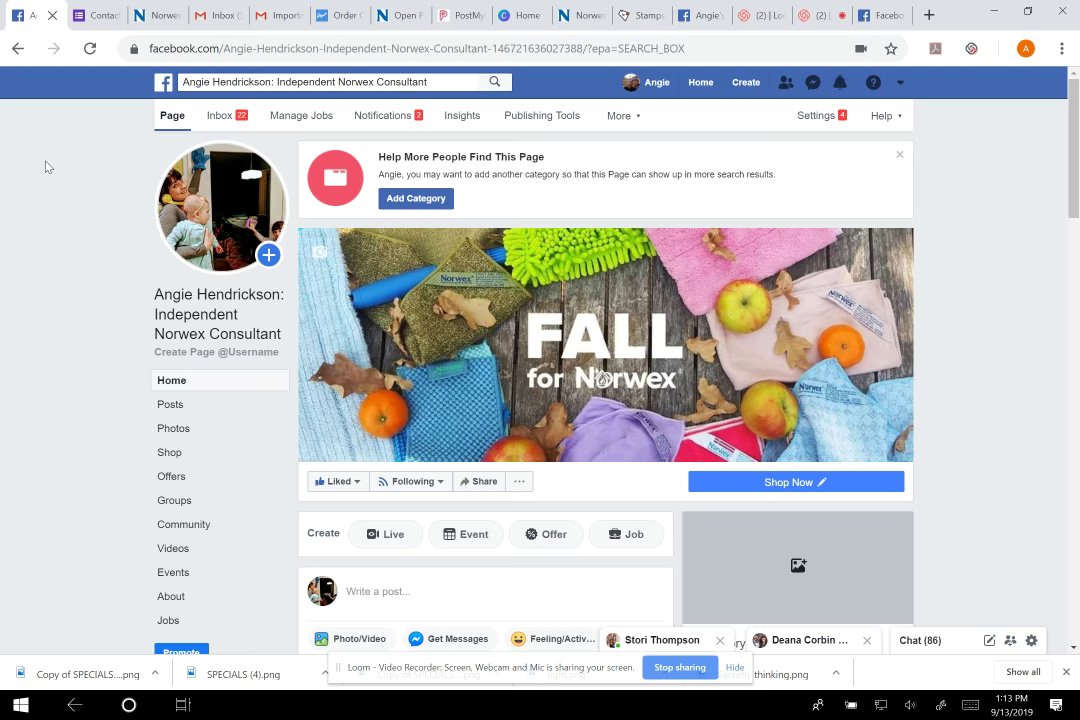1080x720 pixels.
Task: Open the Messenger icon in header
Action: (x=813, y=82)
